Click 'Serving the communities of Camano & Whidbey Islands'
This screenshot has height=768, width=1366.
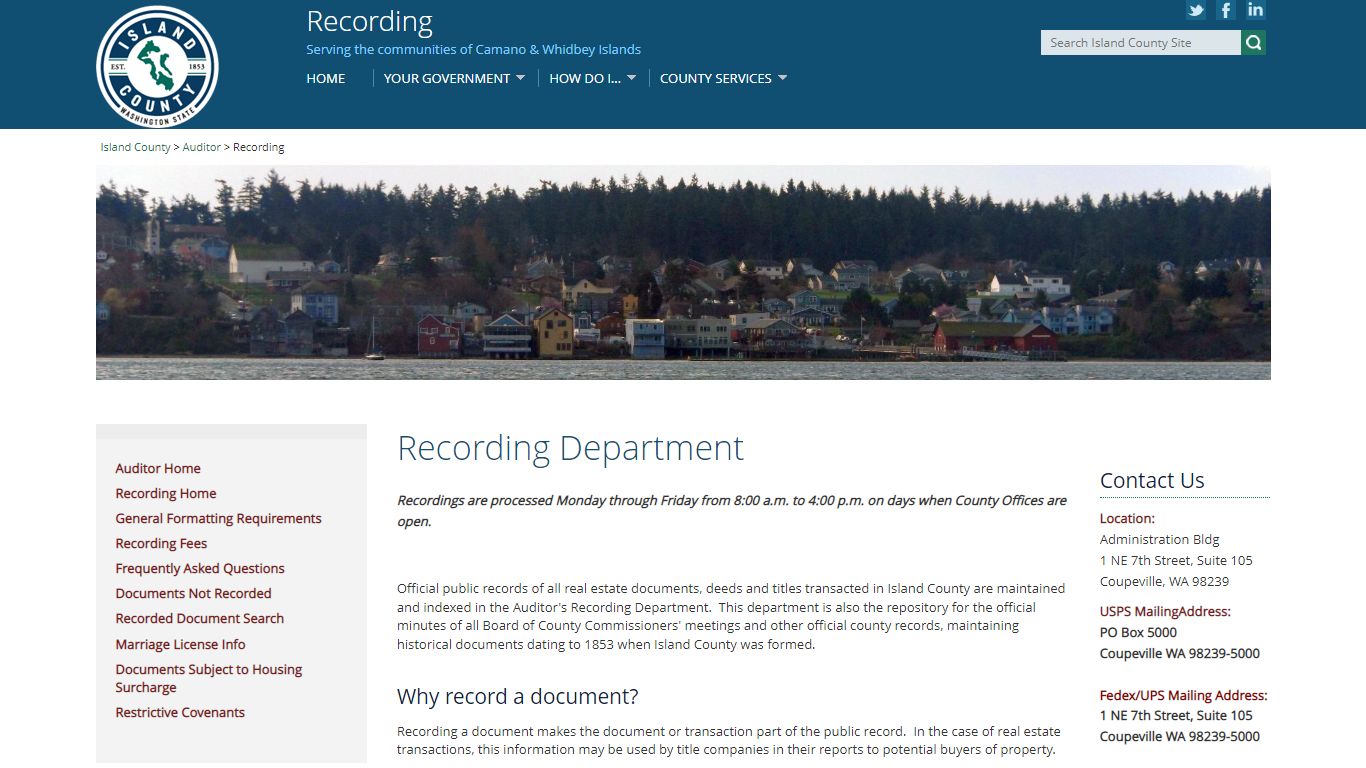click(473, 49)
